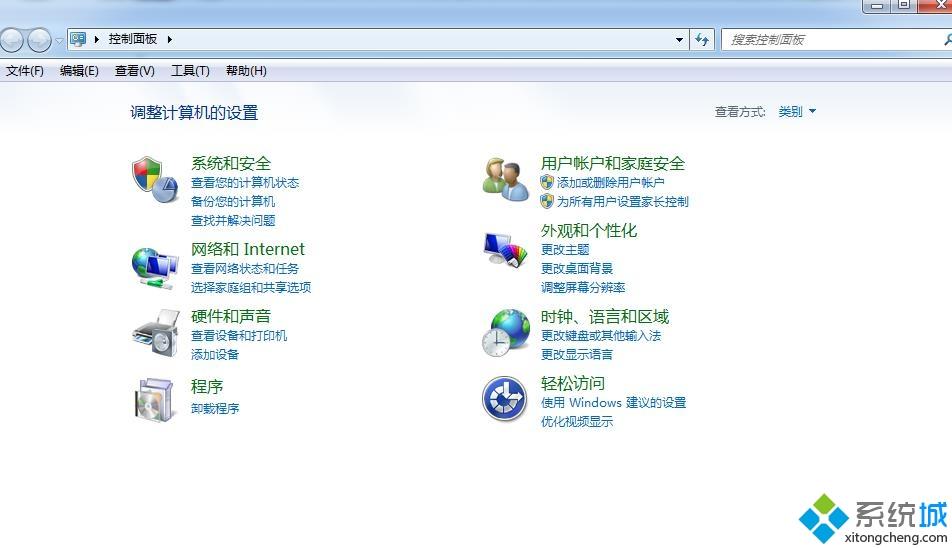The image size is (952, 548).
Task: Click the 程序 software box icon
Action: 155,400
